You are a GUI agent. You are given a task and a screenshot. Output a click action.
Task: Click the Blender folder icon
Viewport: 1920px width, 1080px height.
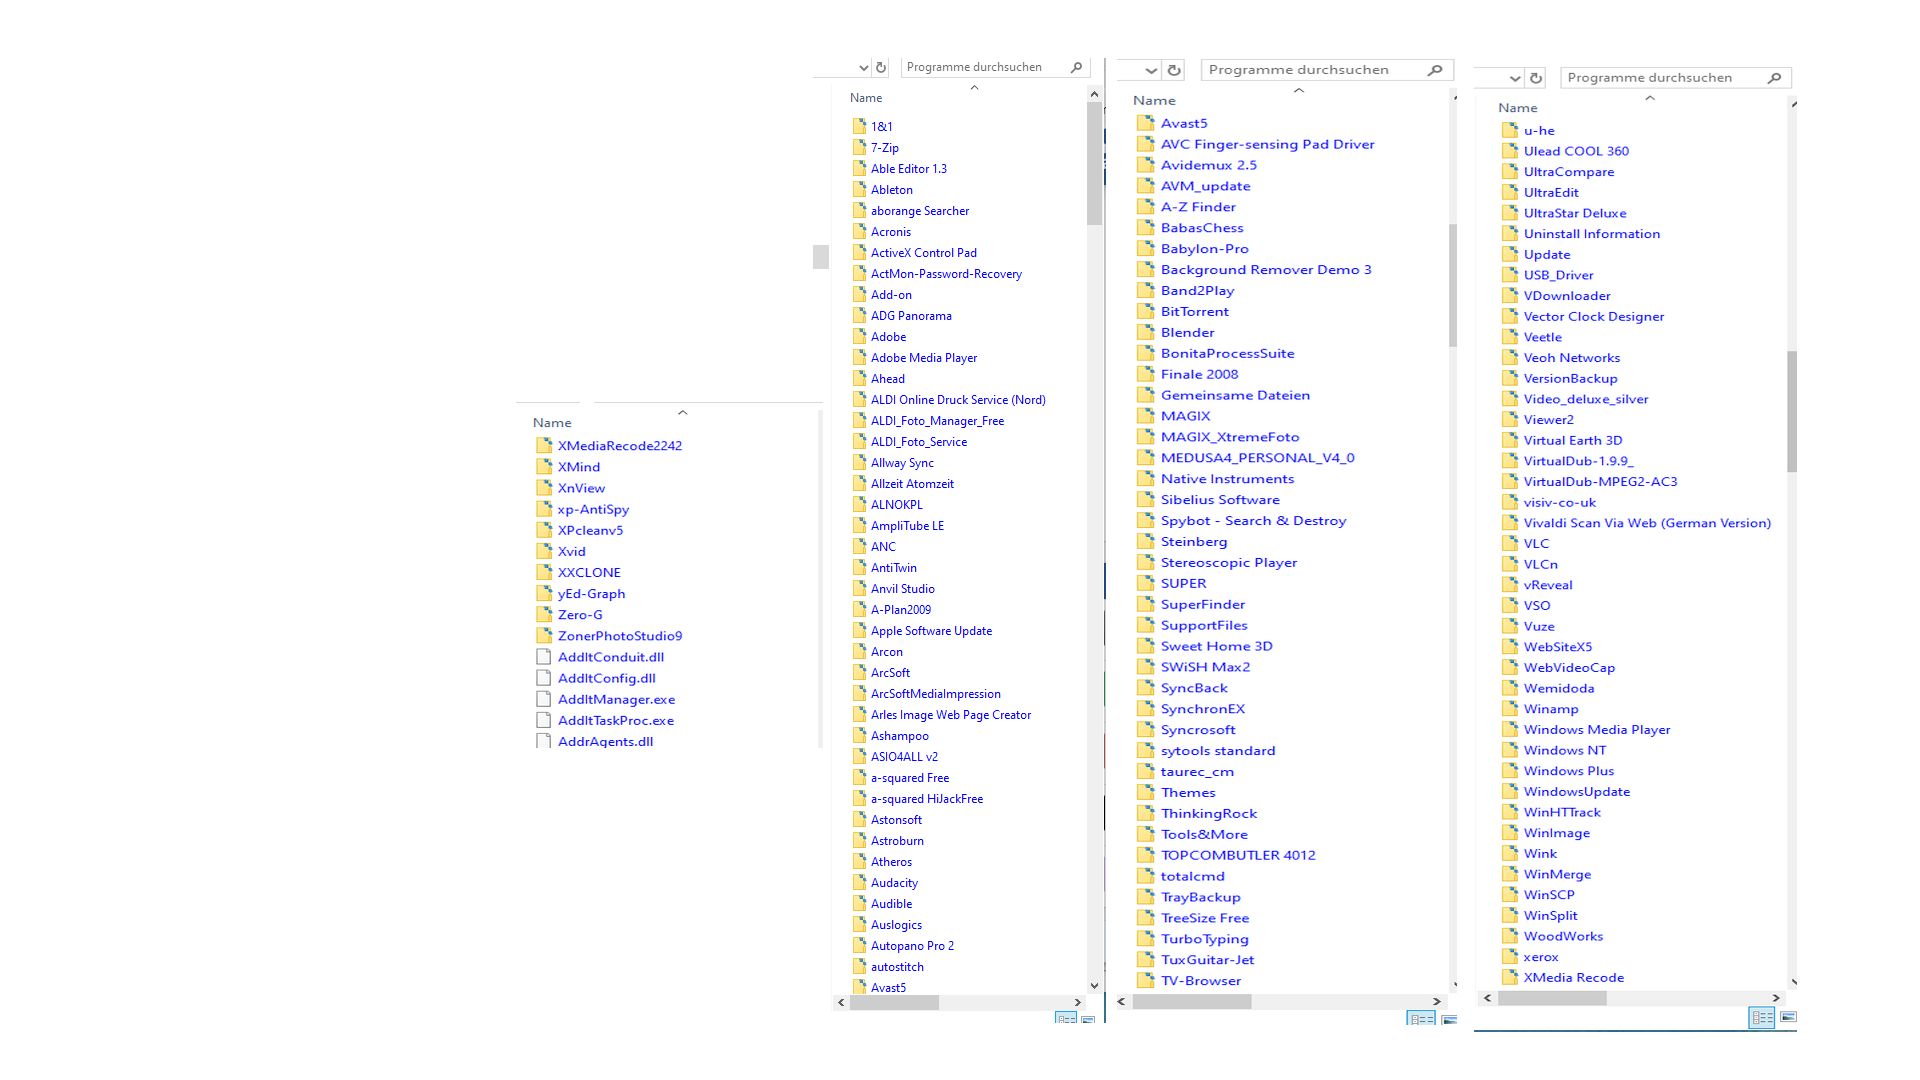(x=1146, y=333)
